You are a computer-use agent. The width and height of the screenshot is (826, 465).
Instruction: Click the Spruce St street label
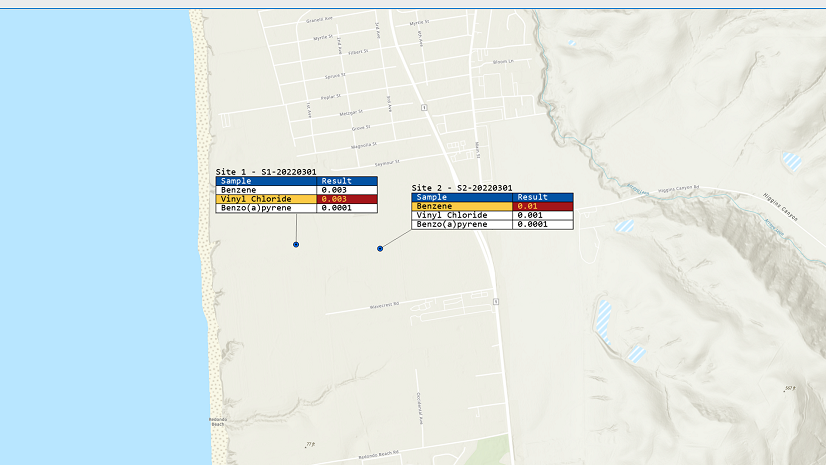click(335, 76)
